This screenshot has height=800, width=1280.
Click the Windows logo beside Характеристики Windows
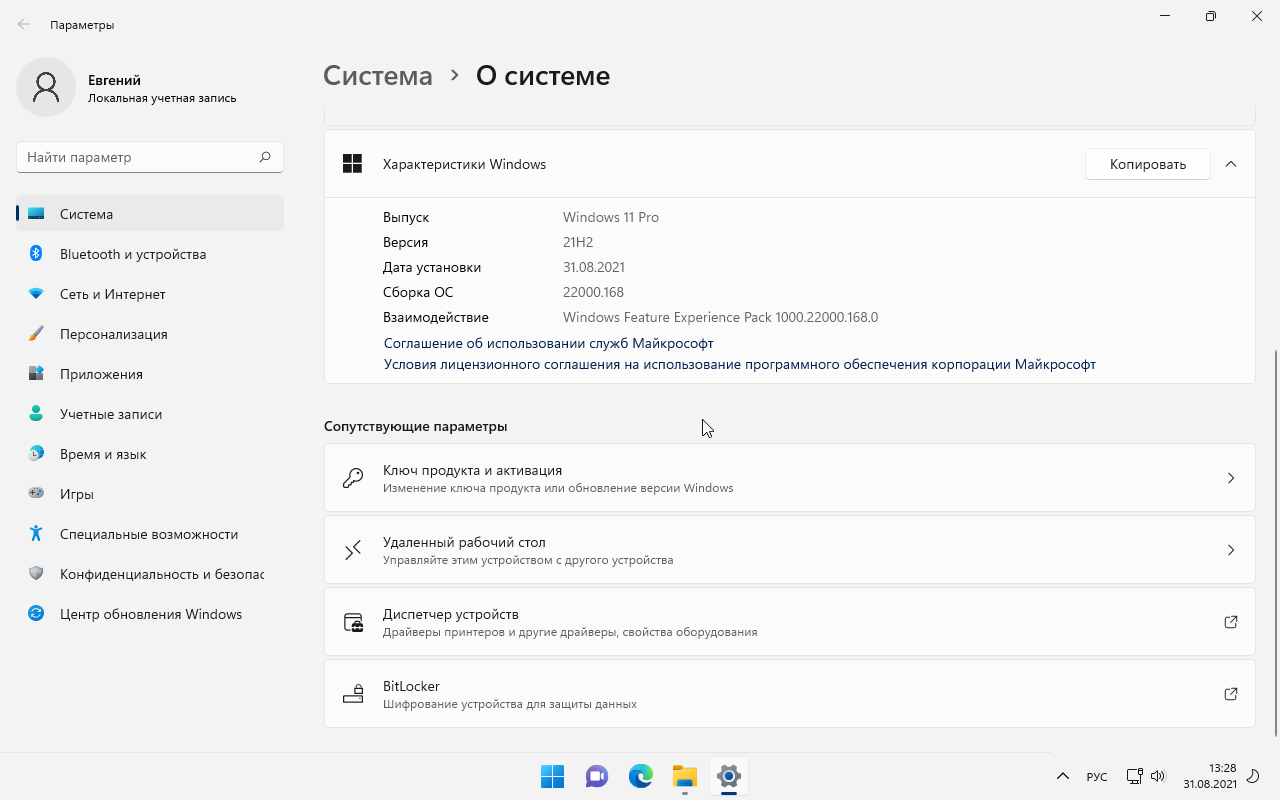352,164
